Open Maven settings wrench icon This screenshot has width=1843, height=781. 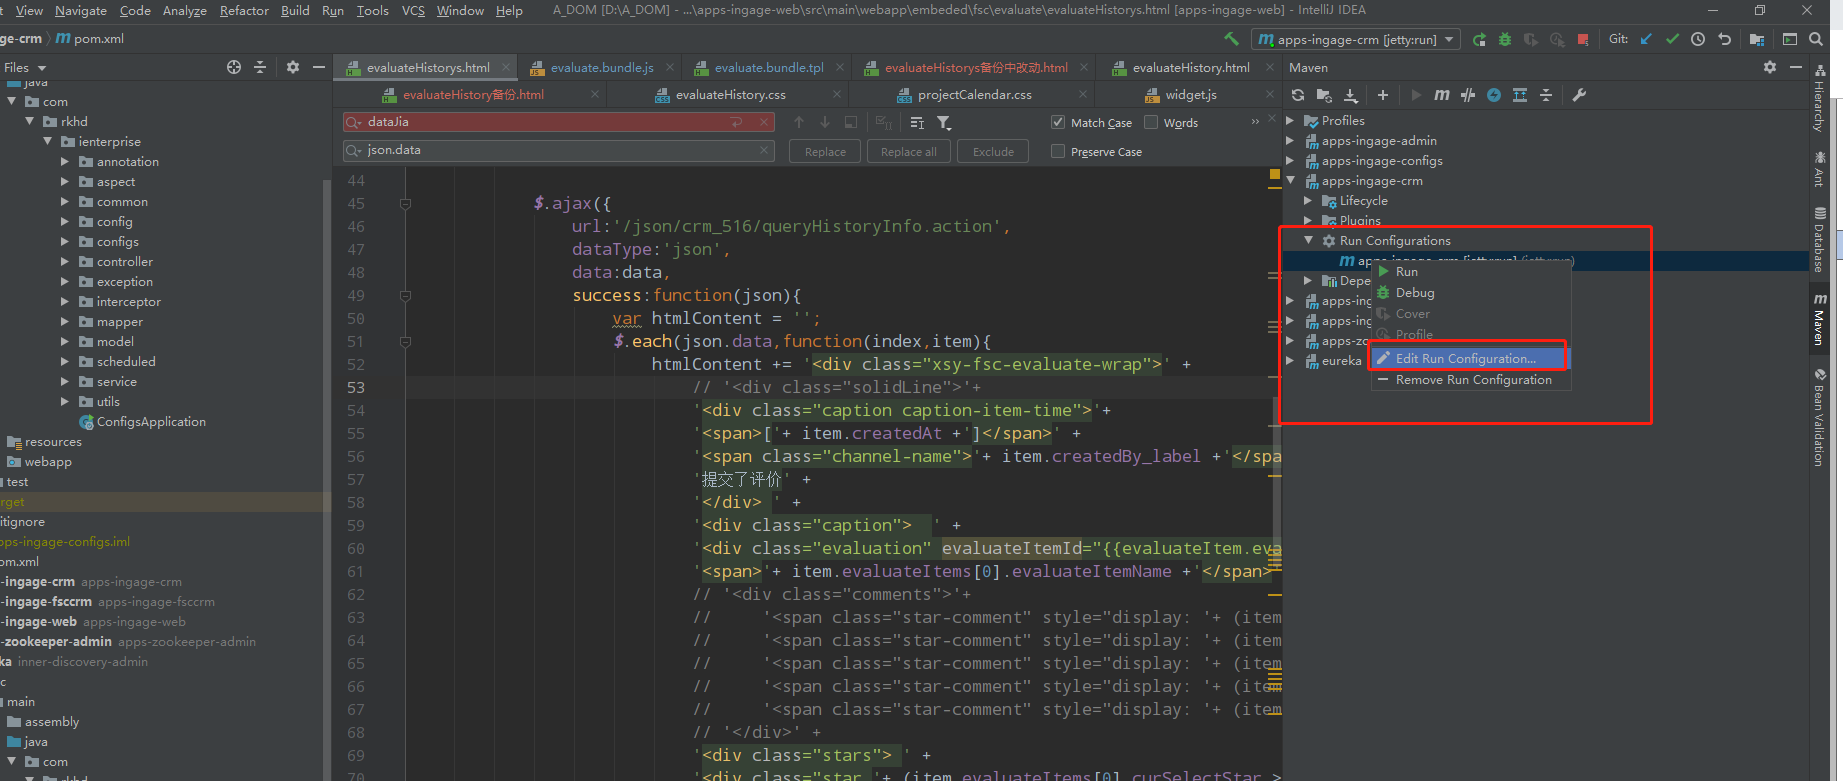pyautogui.click(x=1579, y=95)
